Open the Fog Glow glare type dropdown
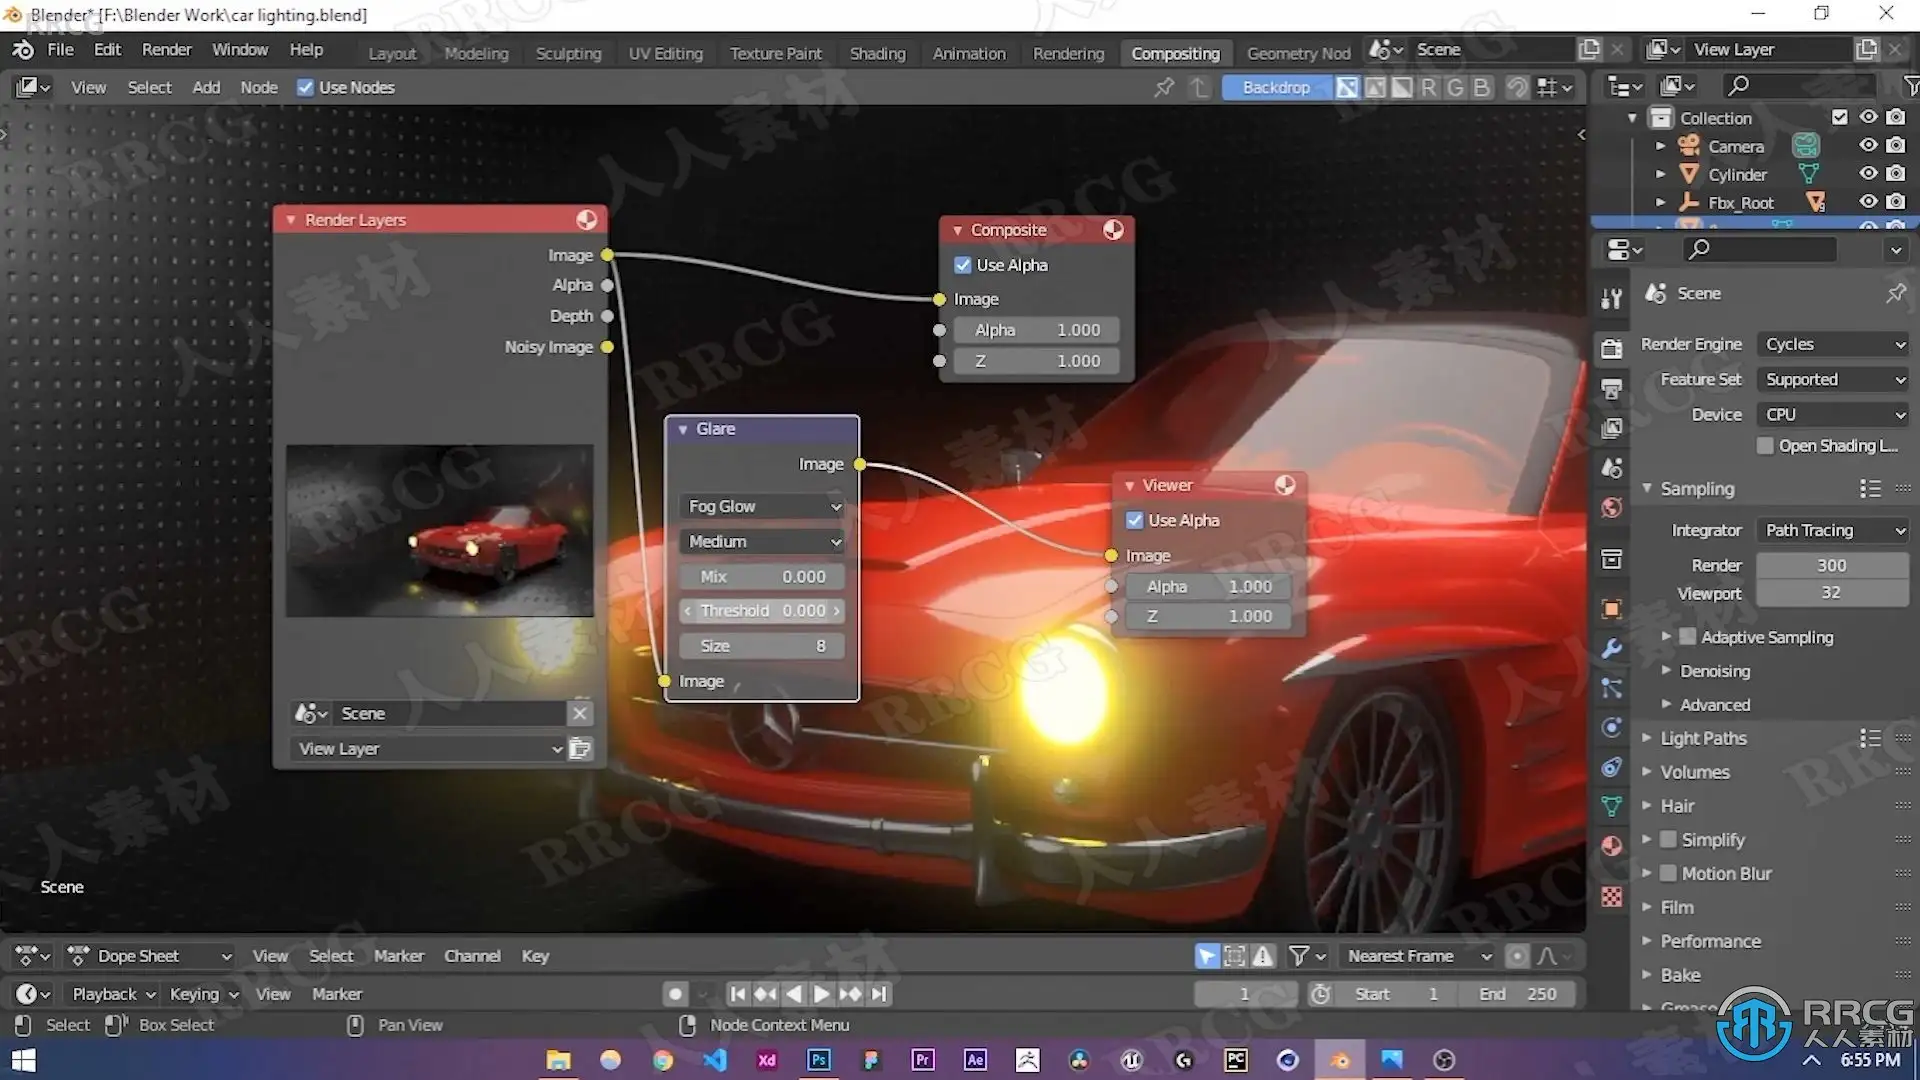Screen dimensions: 1920x1080 (763, 507)
